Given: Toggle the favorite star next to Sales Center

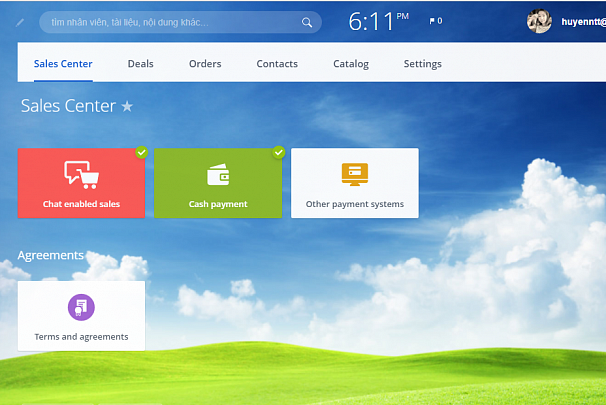Looking at the screenshot, I should [x=127, y=106].
